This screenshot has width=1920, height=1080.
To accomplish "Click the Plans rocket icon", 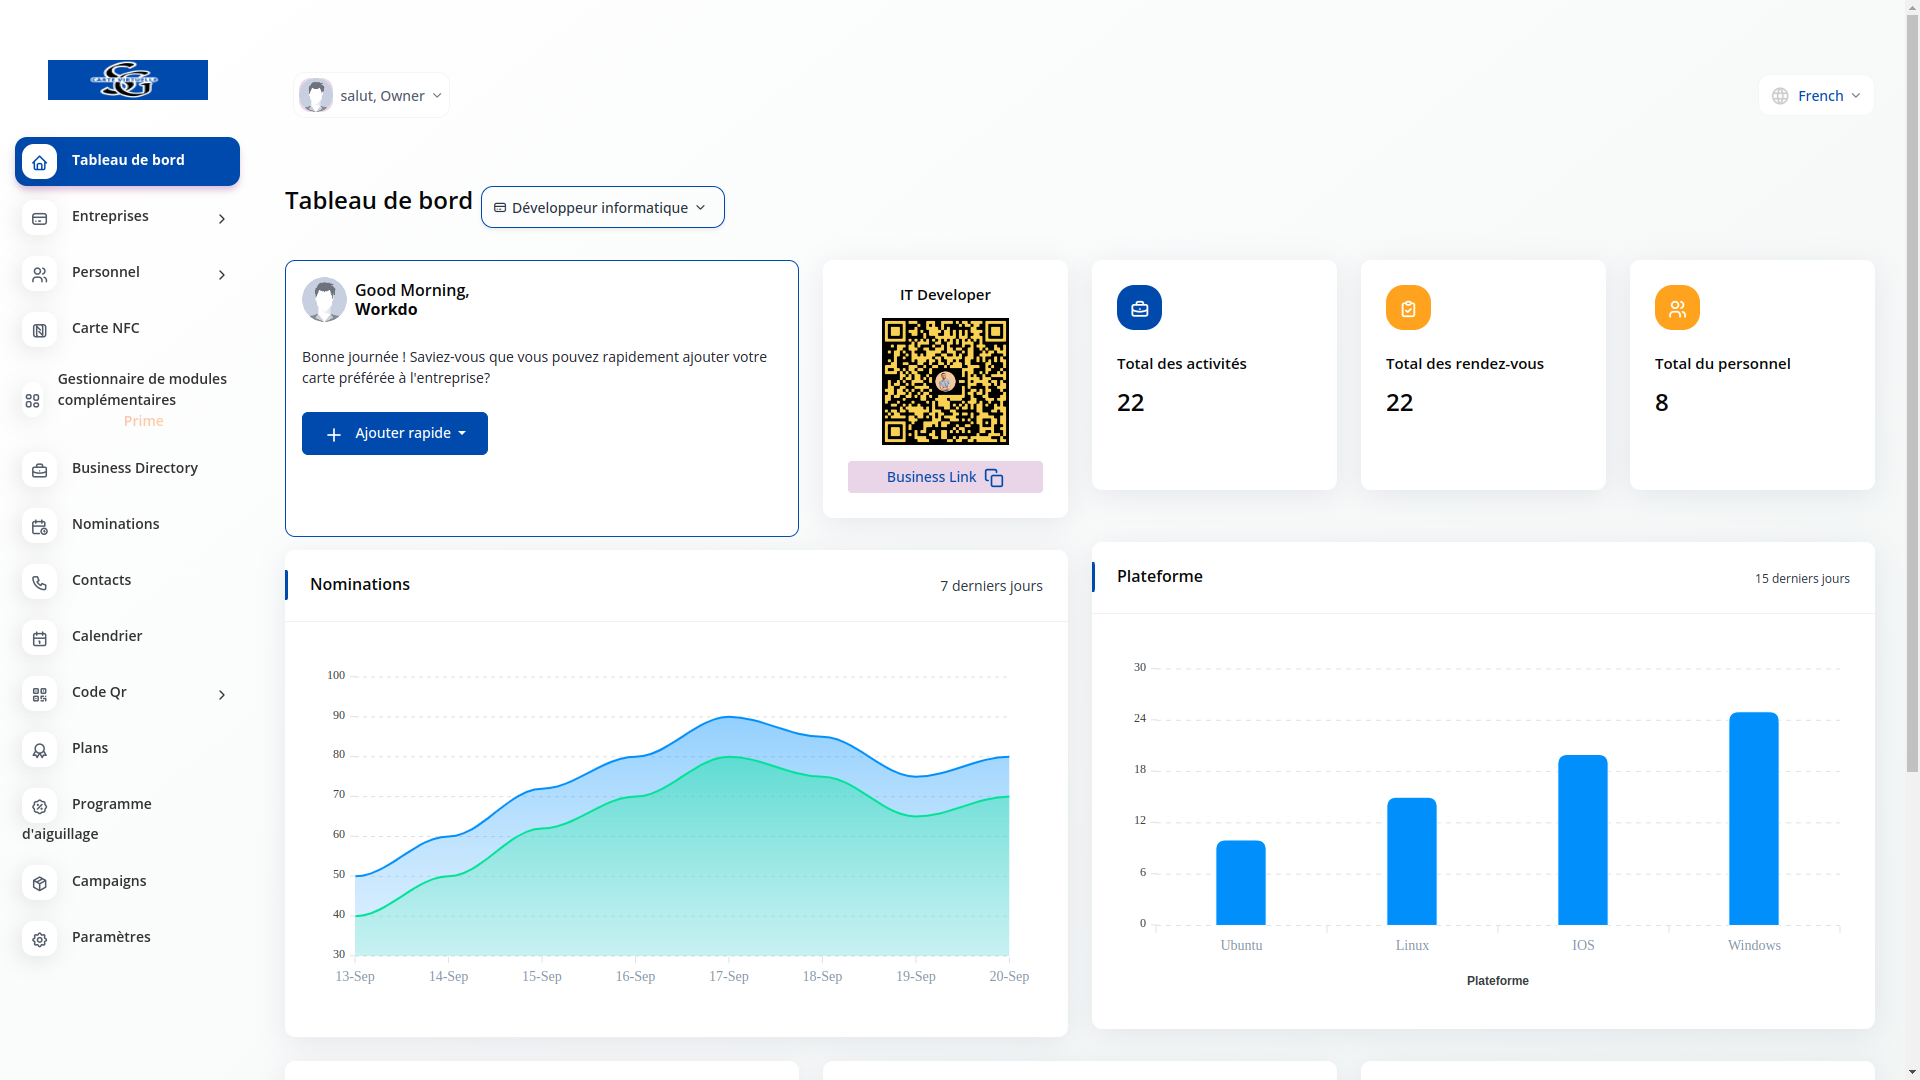I will click(40, 750).
